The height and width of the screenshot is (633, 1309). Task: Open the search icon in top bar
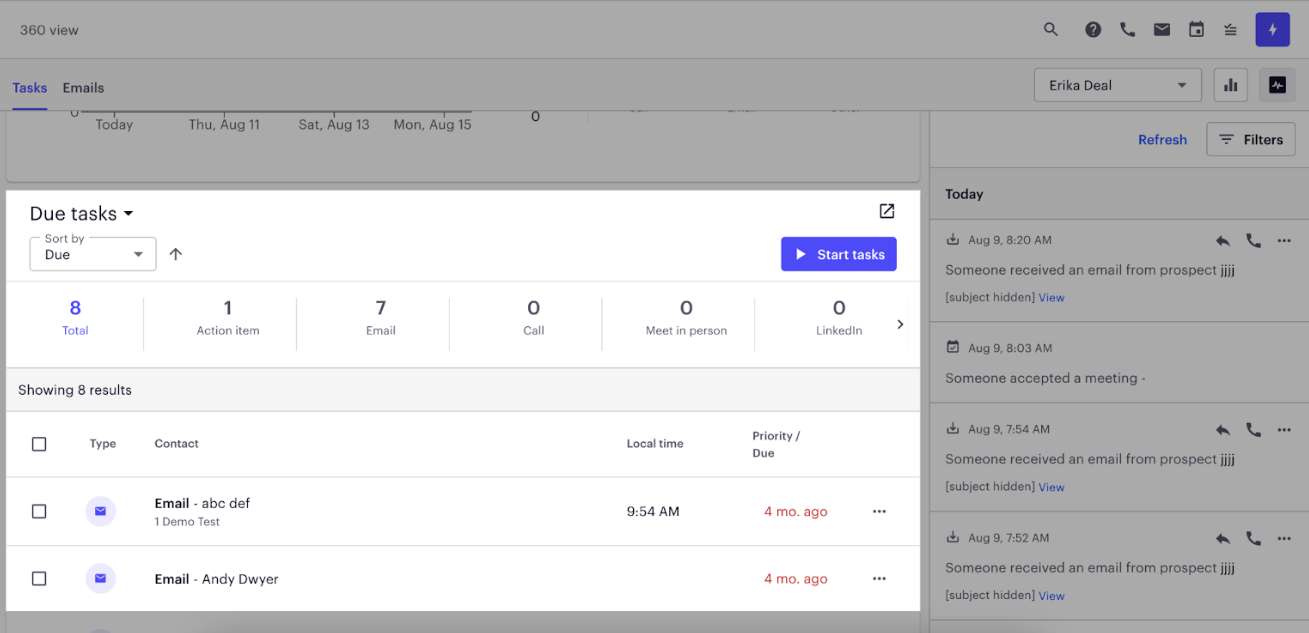point(1051,30)
